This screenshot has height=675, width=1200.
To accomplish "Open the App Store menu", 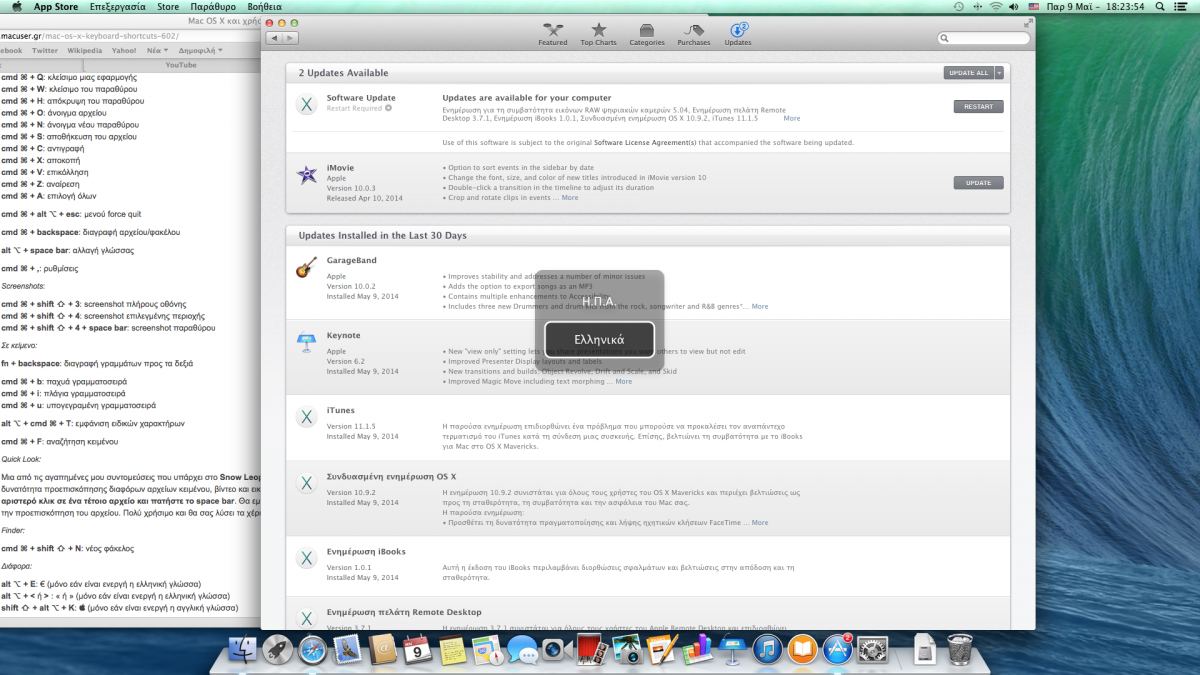I will point(56,6).
